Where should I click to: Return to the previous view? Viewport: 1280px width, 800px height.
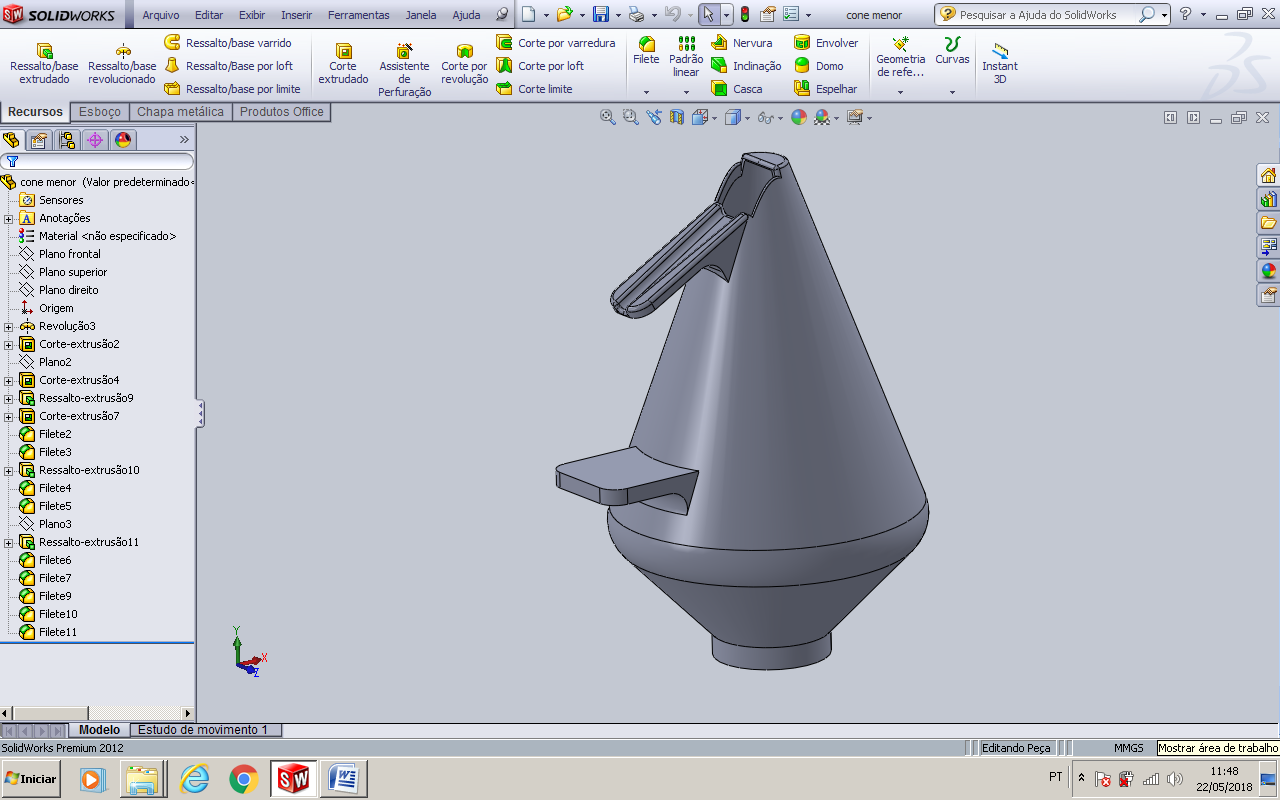tap(653, 117)
